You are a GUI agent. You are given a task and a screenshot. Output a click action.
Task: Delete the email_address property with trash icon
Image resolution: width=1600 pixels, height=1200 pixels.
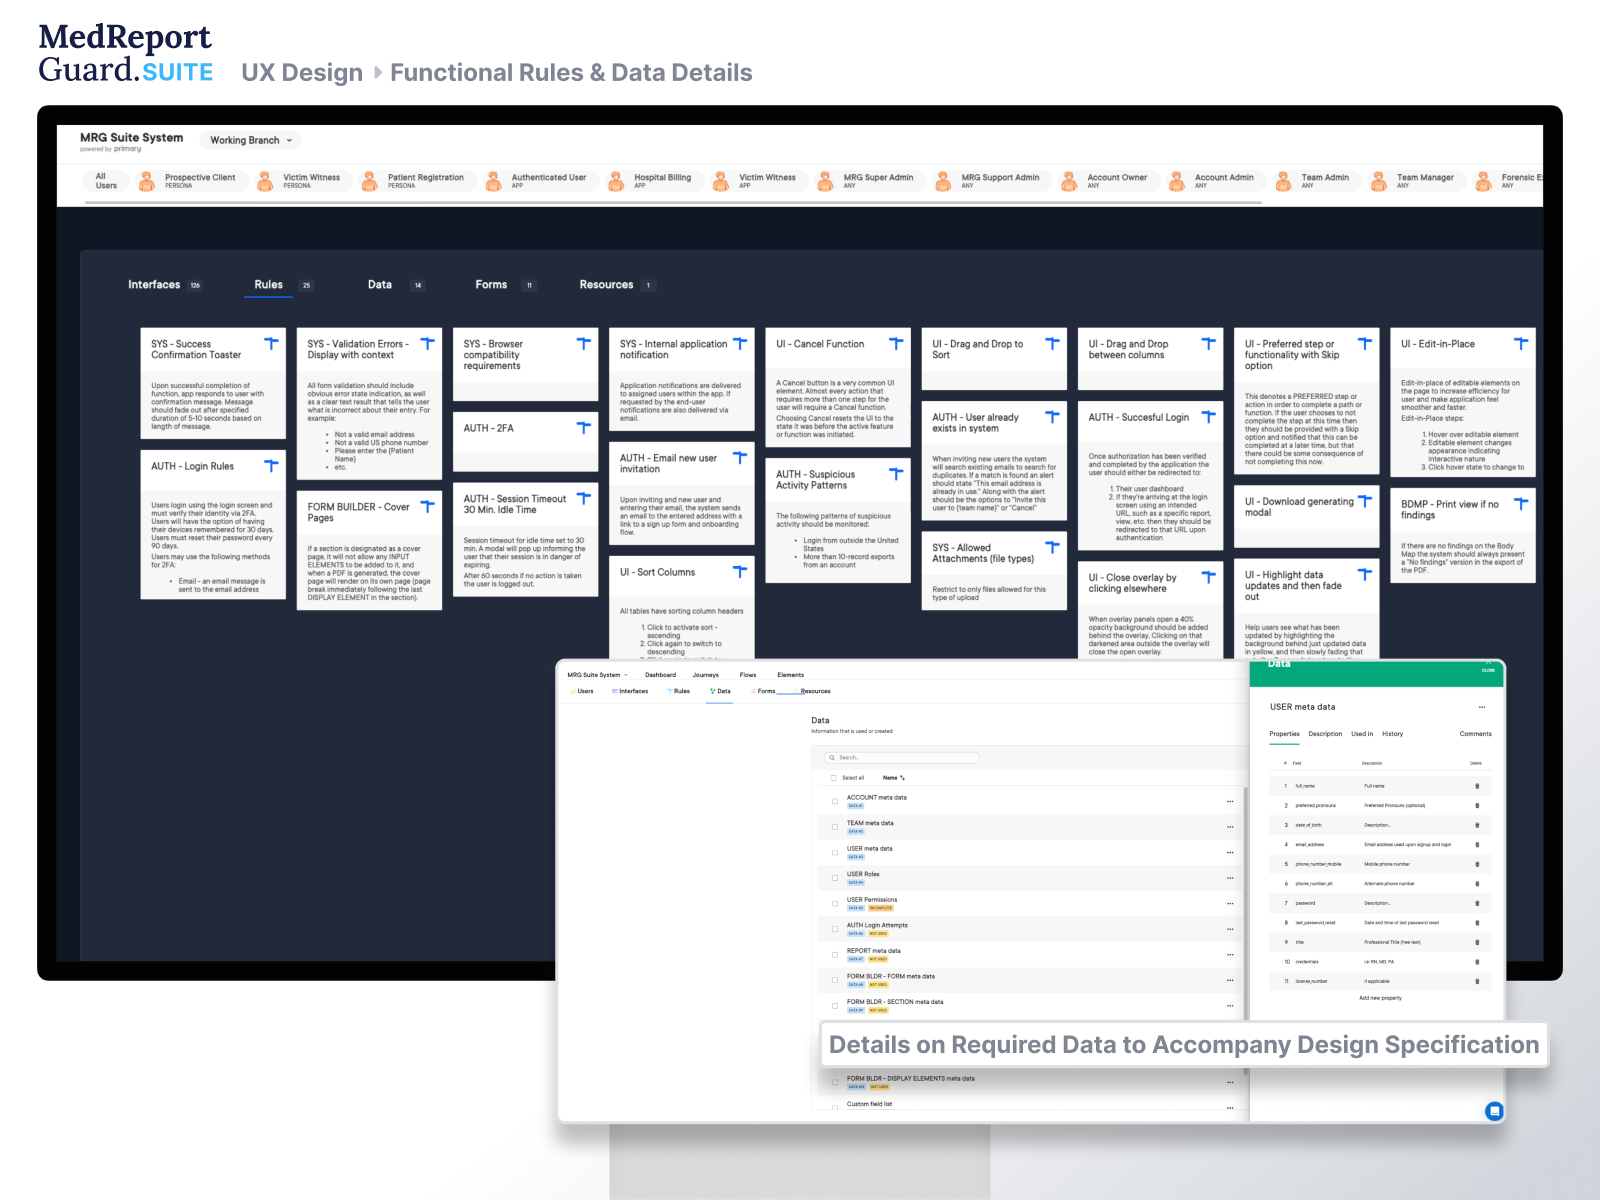(x=1477, y=844)
